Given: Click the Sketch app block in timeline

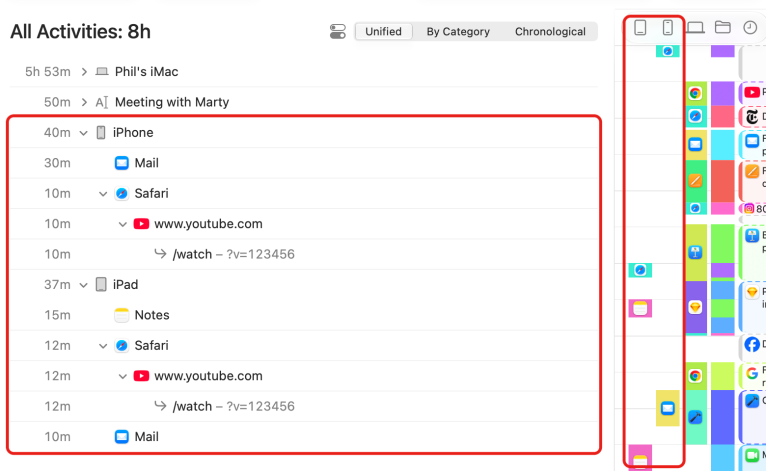Looking at the screenshot, I should pos(696,307).
